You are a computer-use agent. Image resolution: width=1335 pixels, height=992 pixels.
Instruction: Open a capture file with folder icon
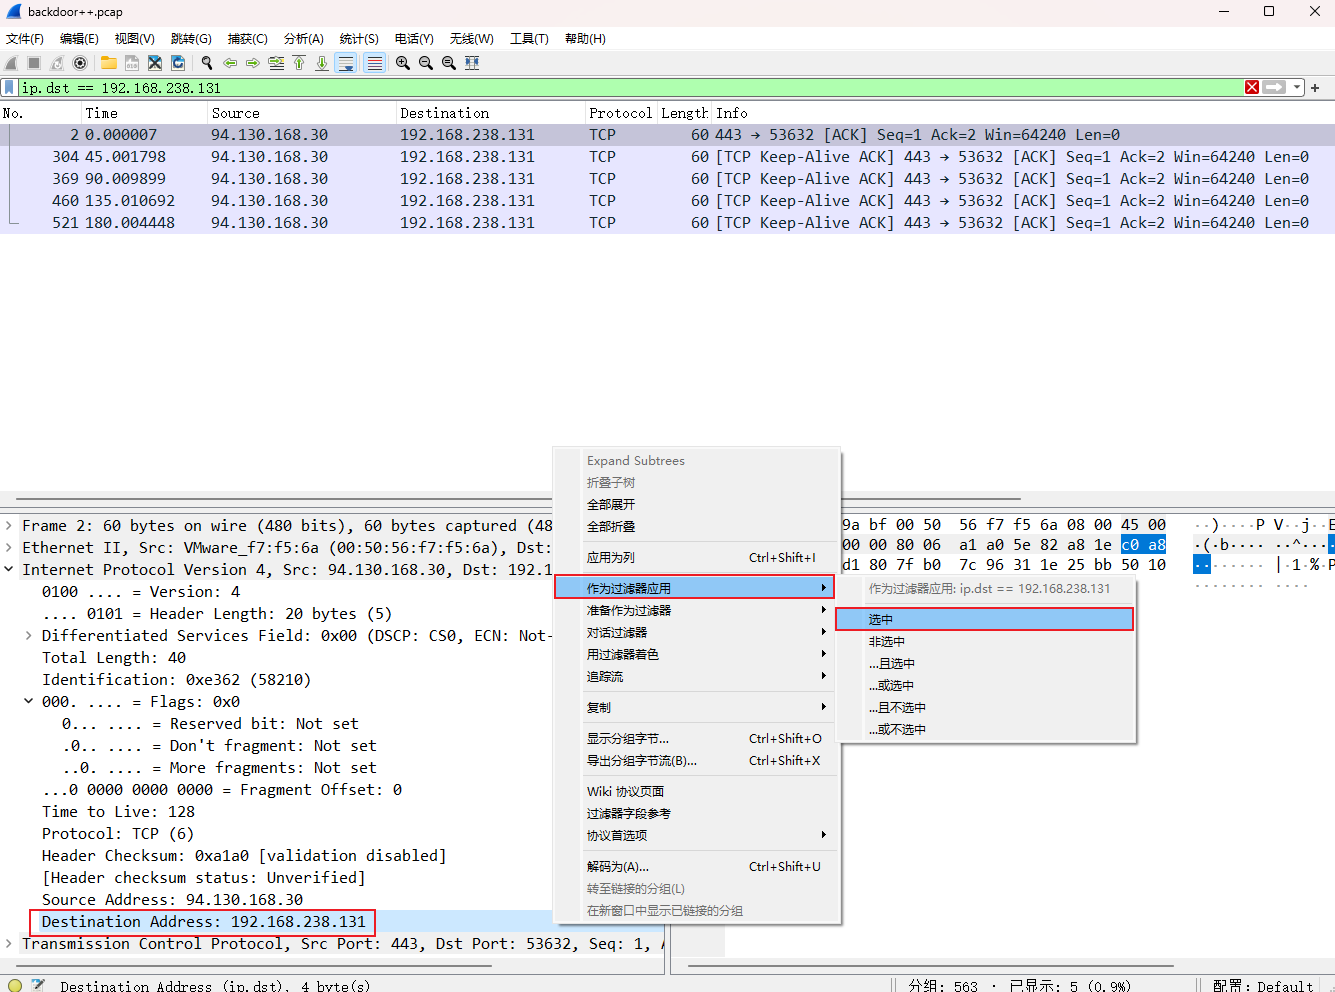[109, 62]
